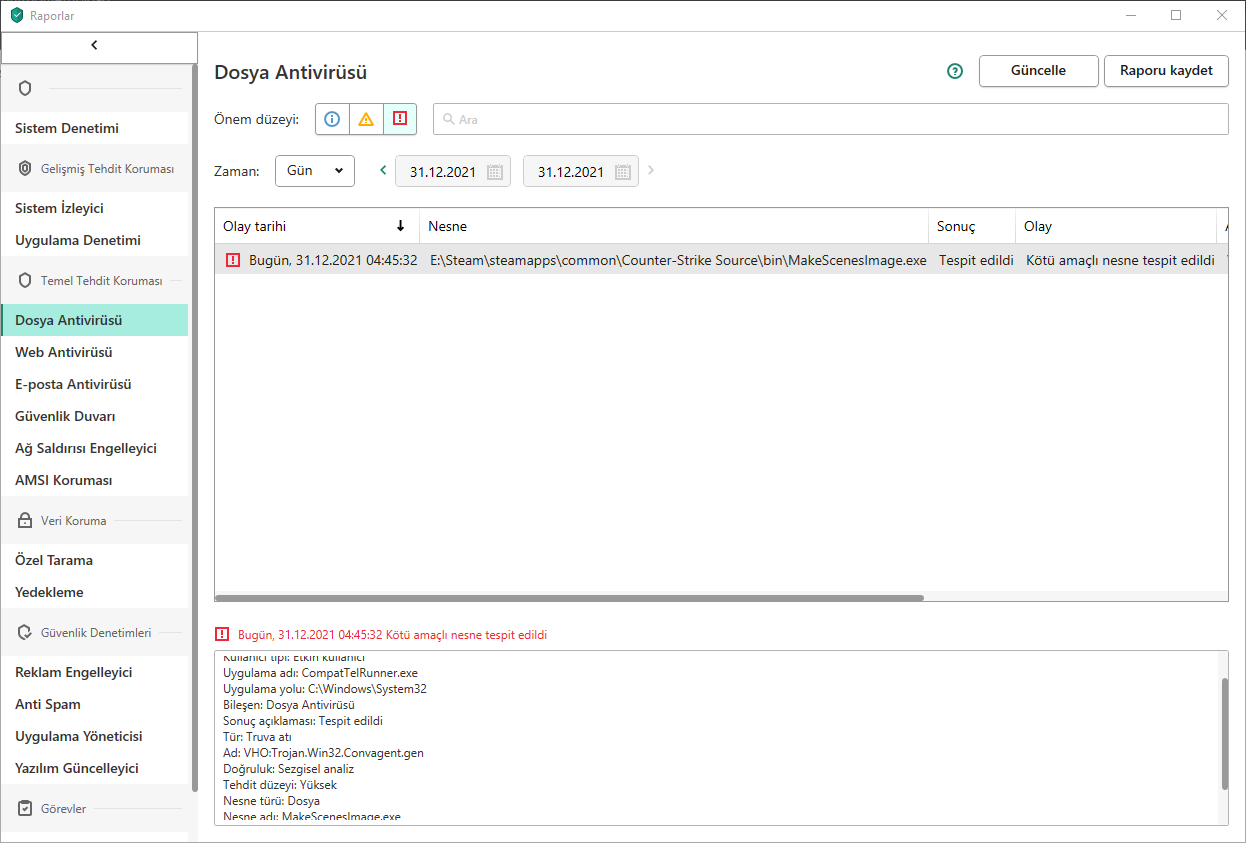Open the Gün time period dropdown
Viewport: 1246px width, 843px height.
pyautogui.click(x=314, y=171)
